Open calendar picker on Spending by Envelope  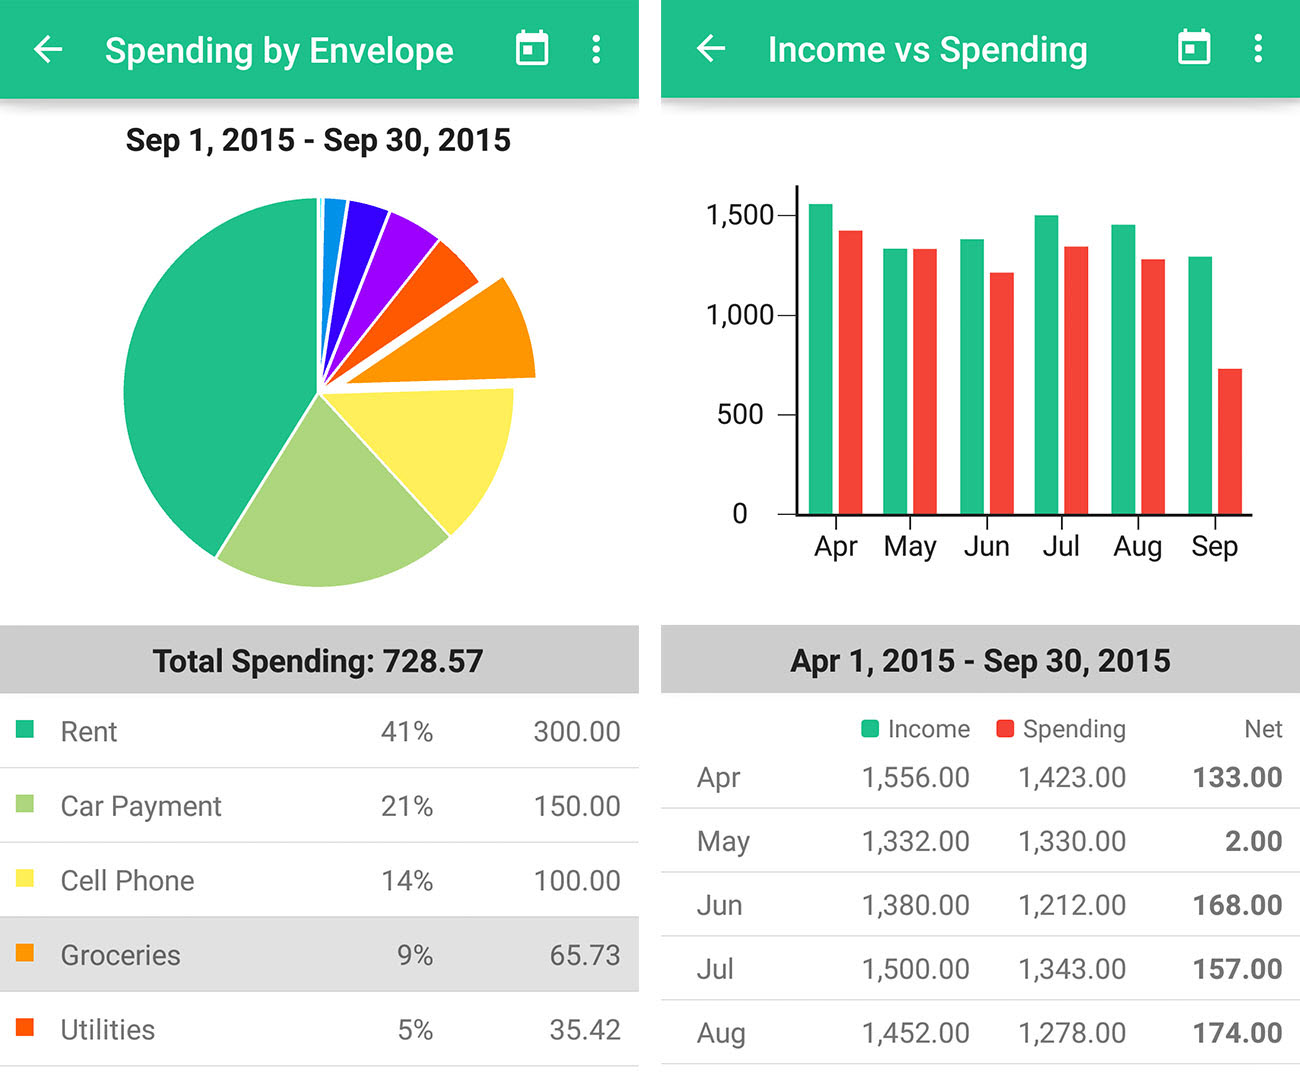coord(531,49)
